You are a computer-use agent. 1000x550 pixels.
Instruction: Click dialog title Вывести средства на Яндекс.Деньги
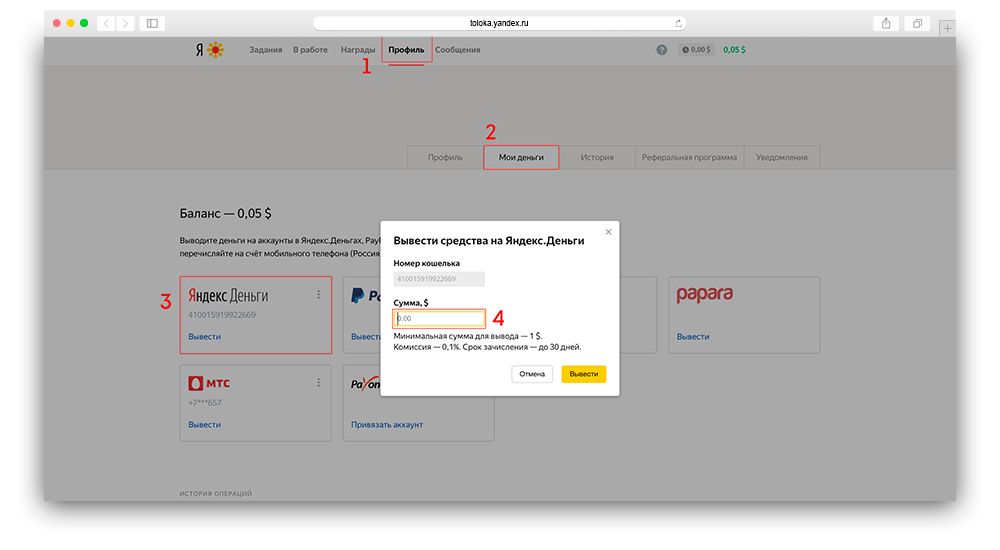489,241
